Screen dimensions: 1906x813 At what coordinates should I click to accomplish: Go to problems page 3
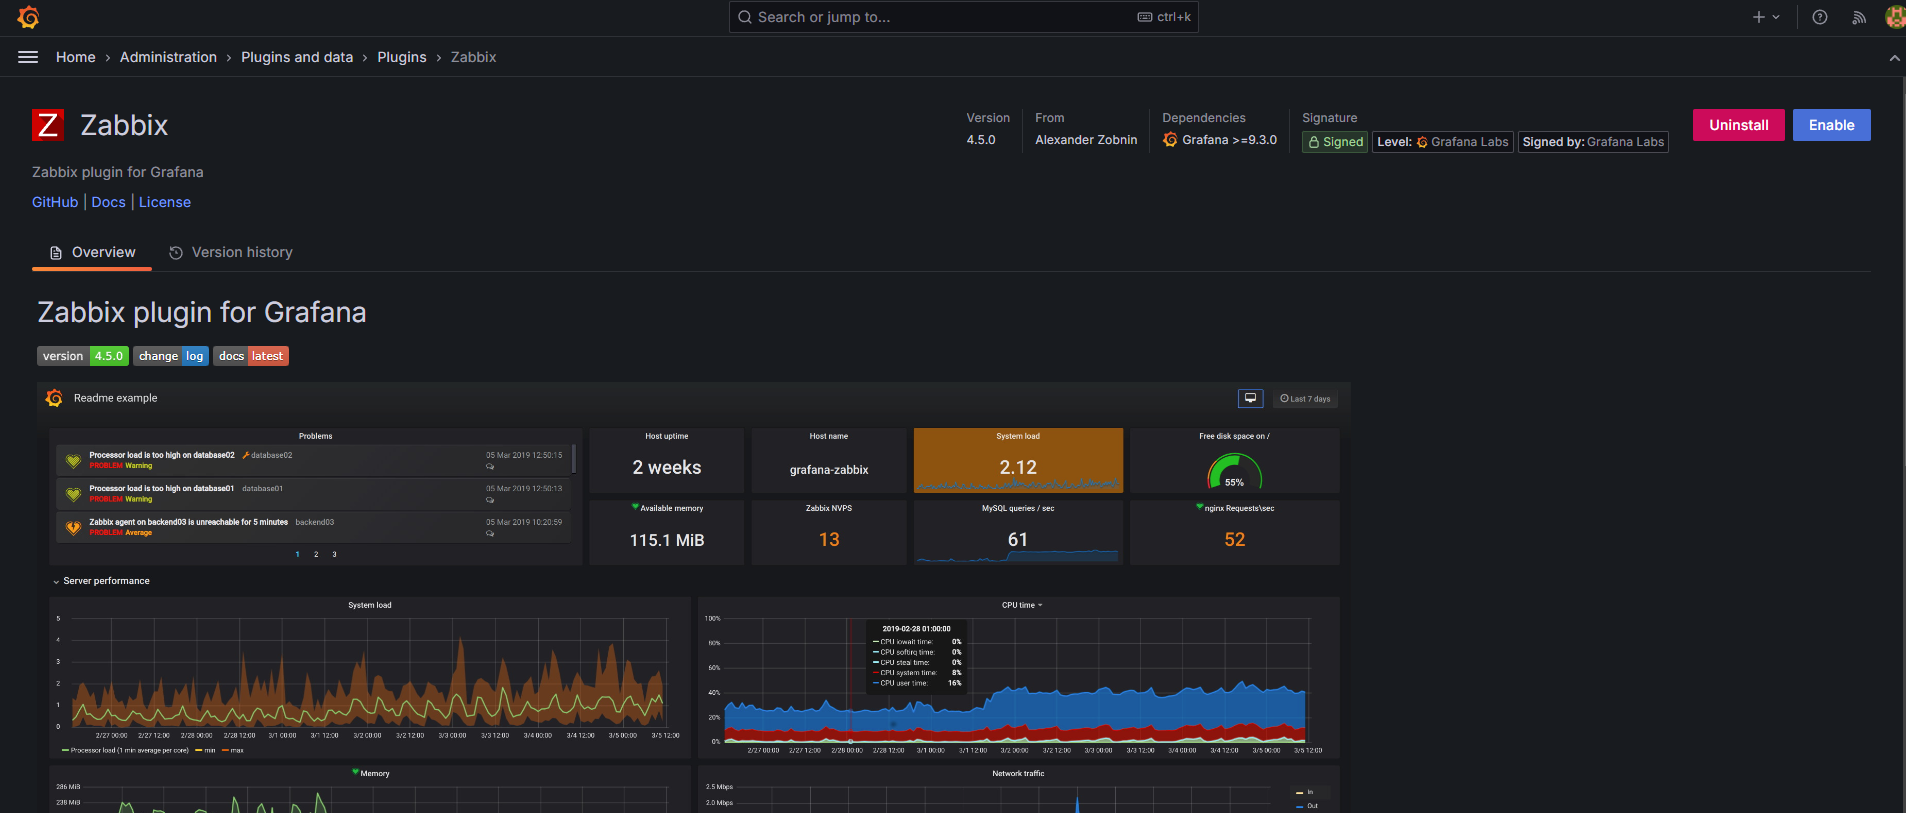(x=334, y=554)
